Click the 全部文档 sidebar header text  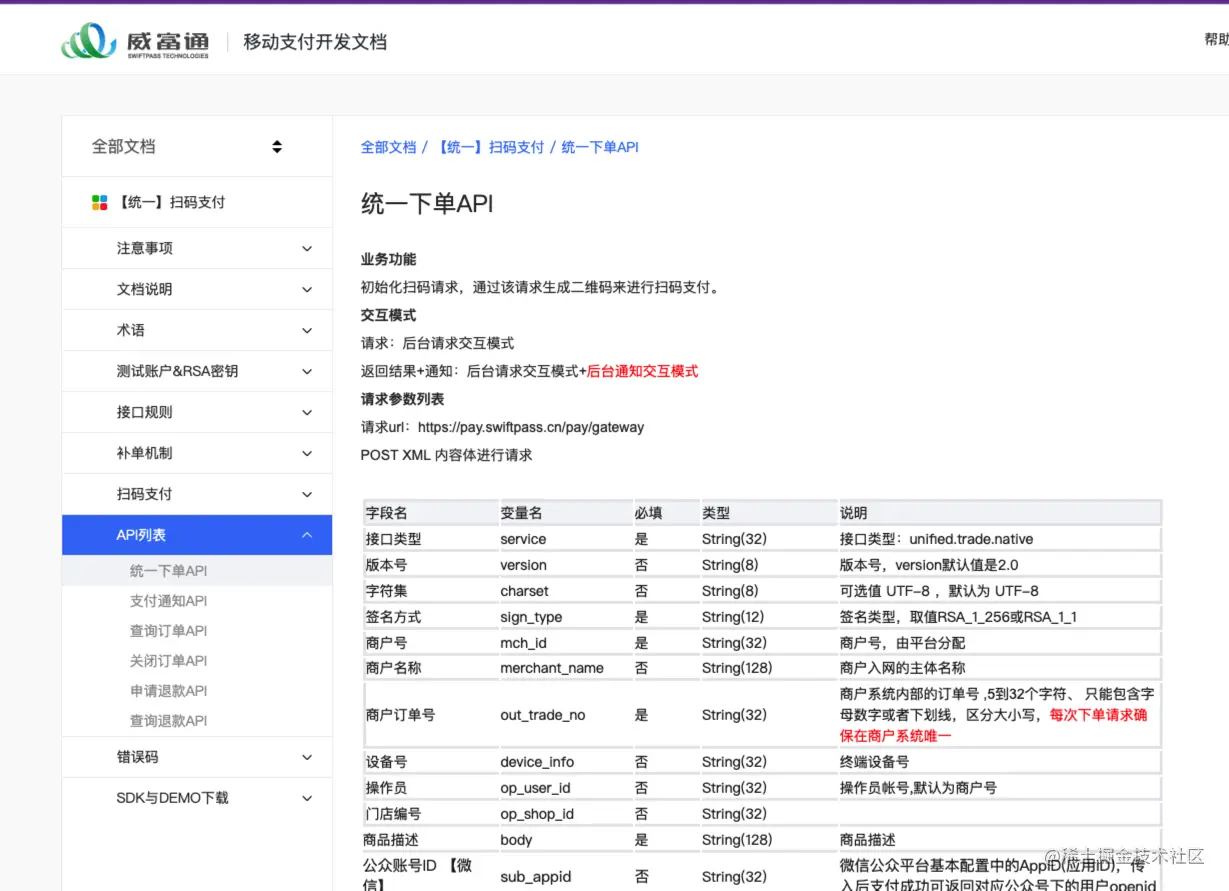pyautogui.click(x=124, y=147)
